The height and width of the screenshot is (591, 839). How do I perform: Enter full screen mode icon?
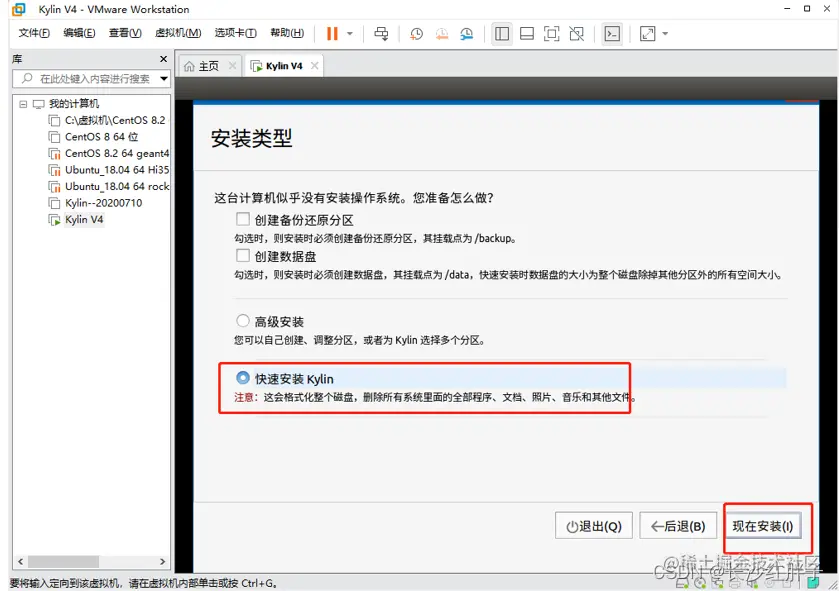tap(551, 33)
